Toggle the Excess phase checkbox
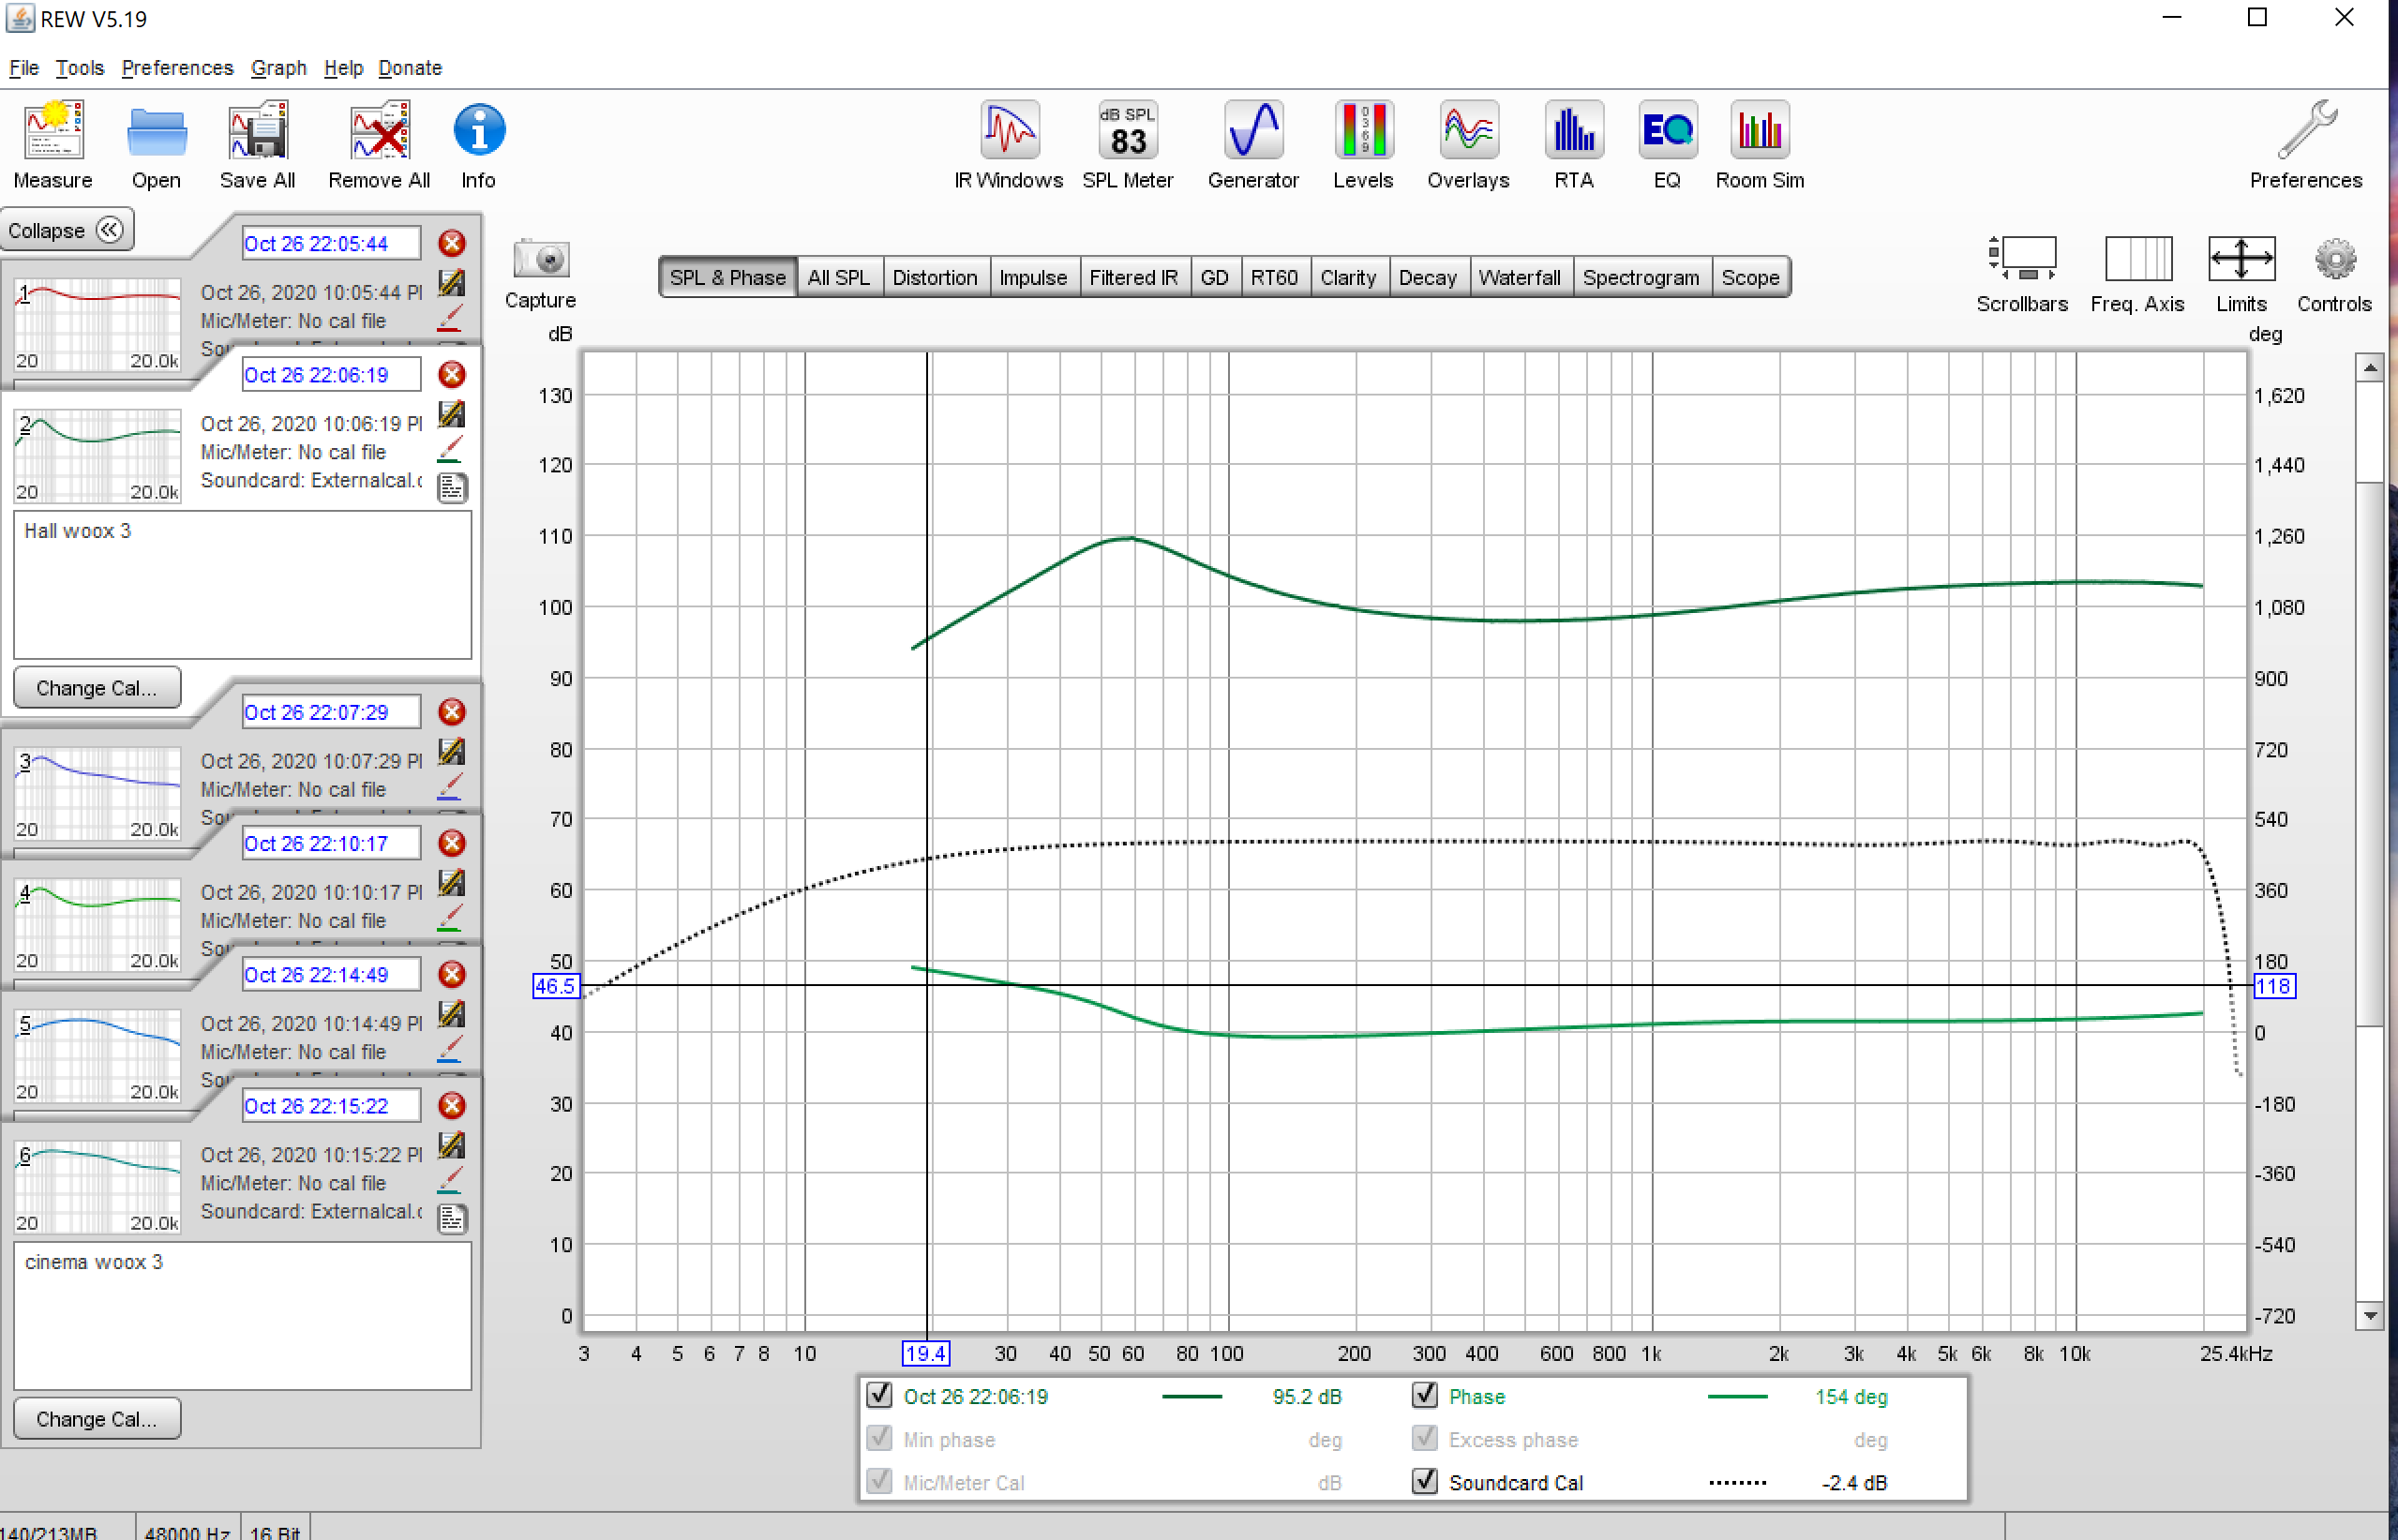This screenshot has width=2398, height=1540. pyautogui.click(x=1424, y=1437)
